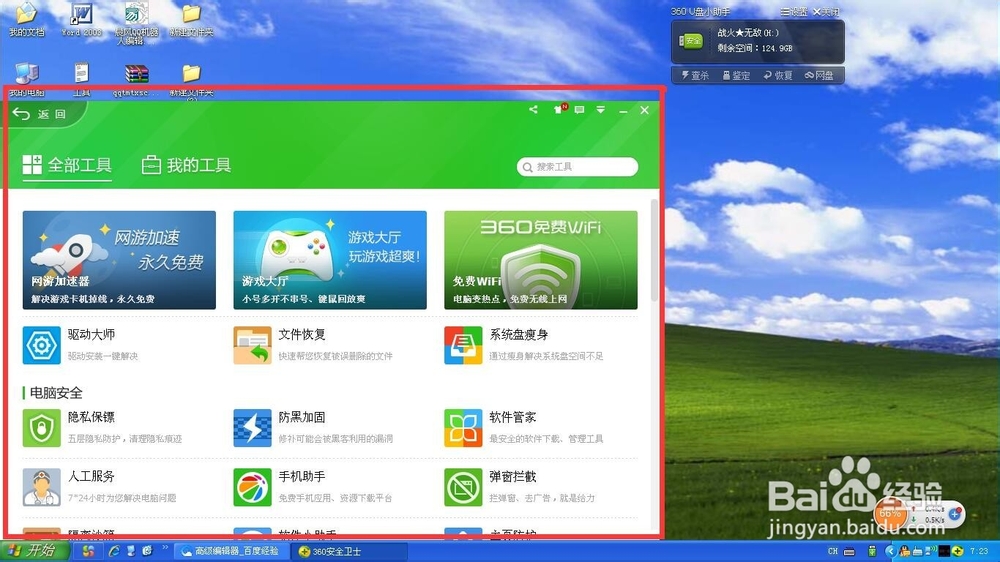
Task: Click the 软件管家 title text
Action: click(x=513, y=417)
